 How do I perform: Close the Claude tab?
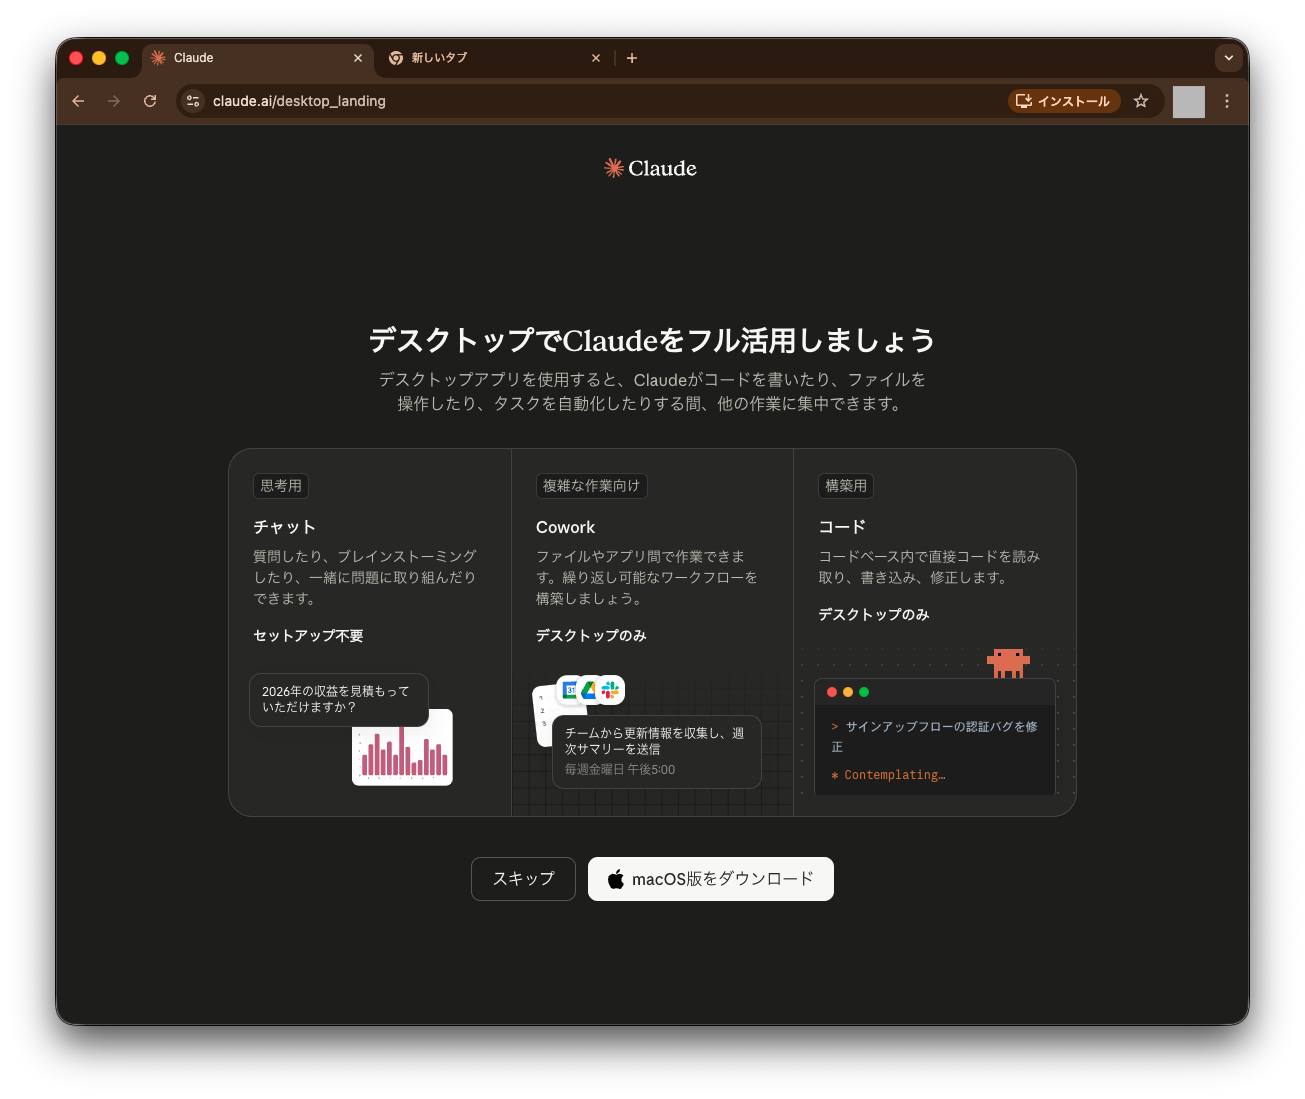[x=358, y=58]
